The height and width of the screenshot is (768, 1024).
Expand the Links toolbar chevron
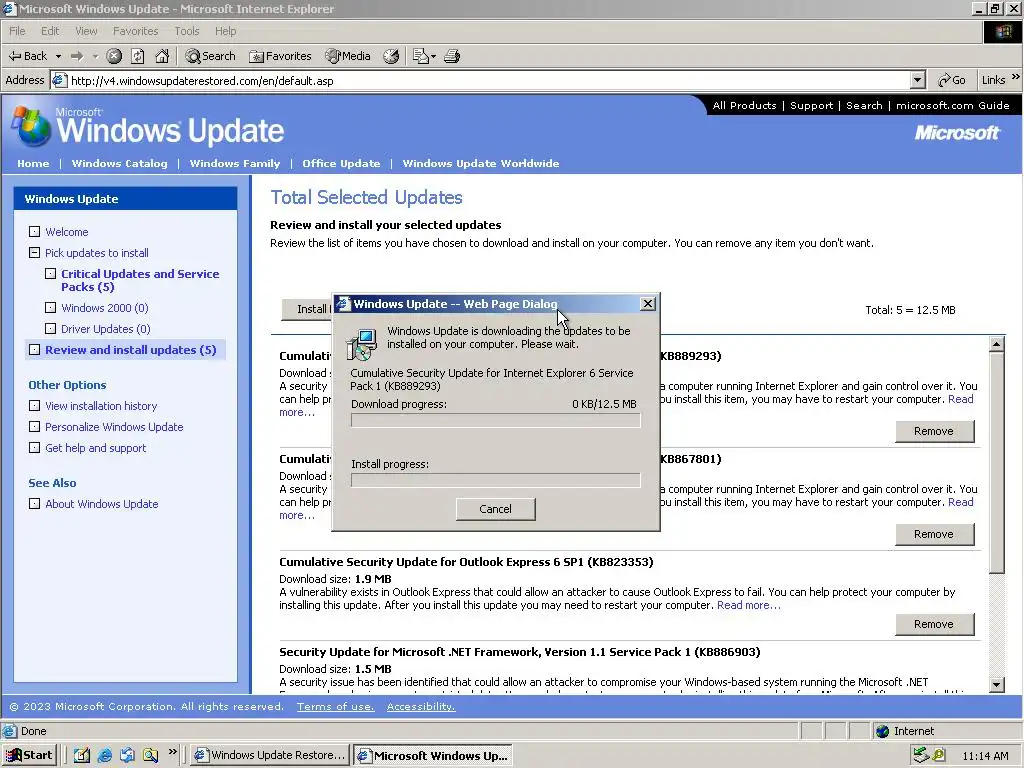(1016, 77)
